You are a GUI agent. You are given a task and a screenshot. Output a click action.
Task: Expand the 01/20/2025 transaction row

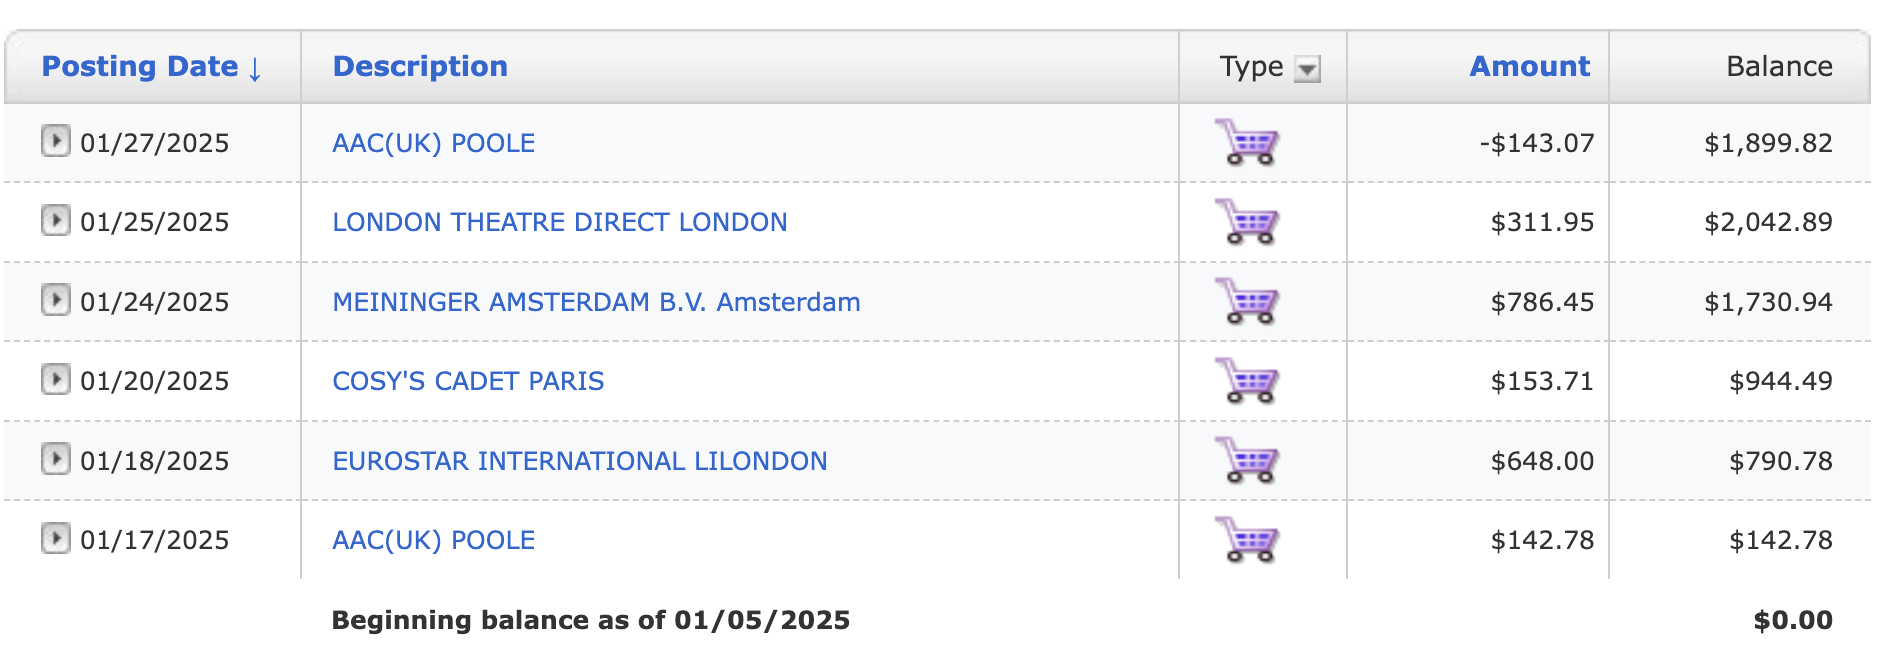[56, 378]
